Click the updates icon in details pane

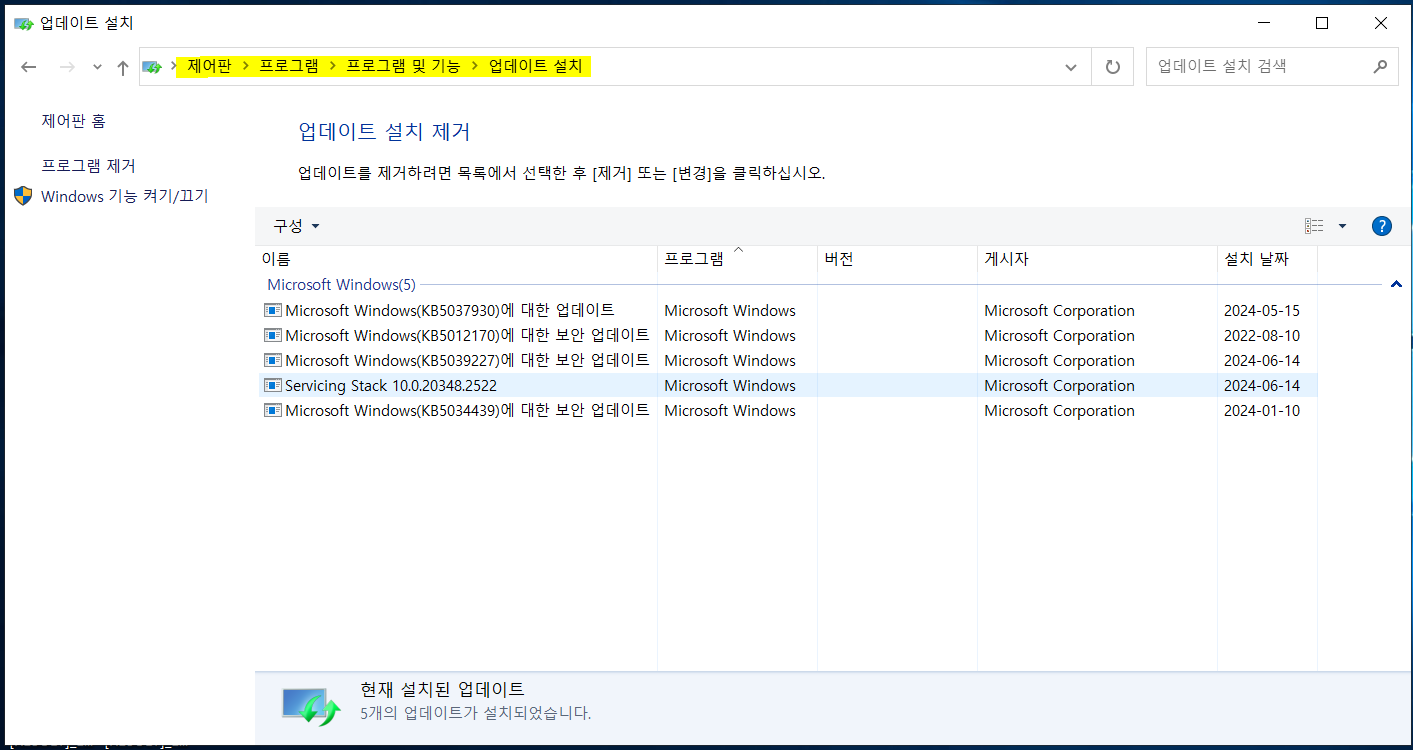click(312, 705)
